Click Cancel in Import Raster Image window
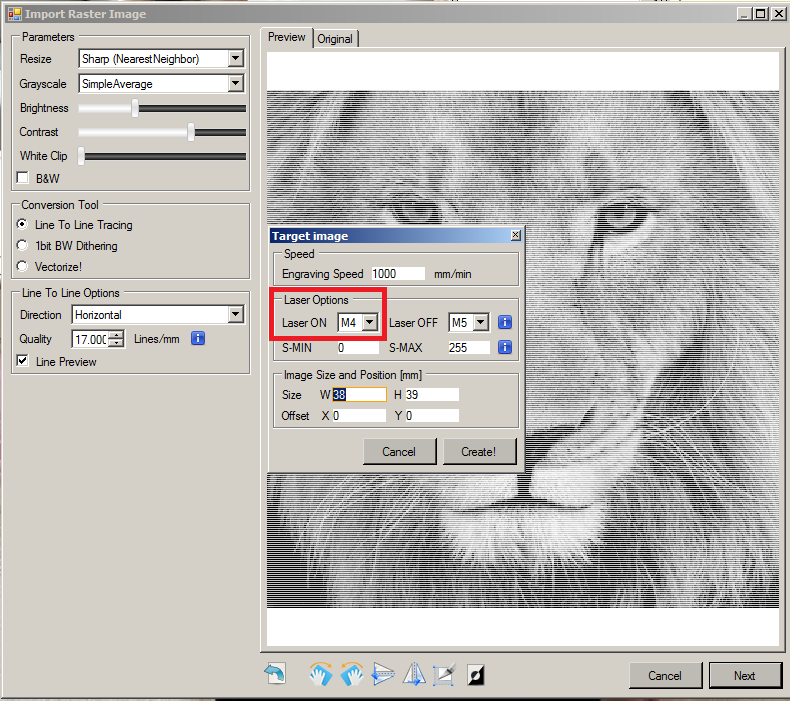Screen dimensions: 790x701 pos(665,675)
